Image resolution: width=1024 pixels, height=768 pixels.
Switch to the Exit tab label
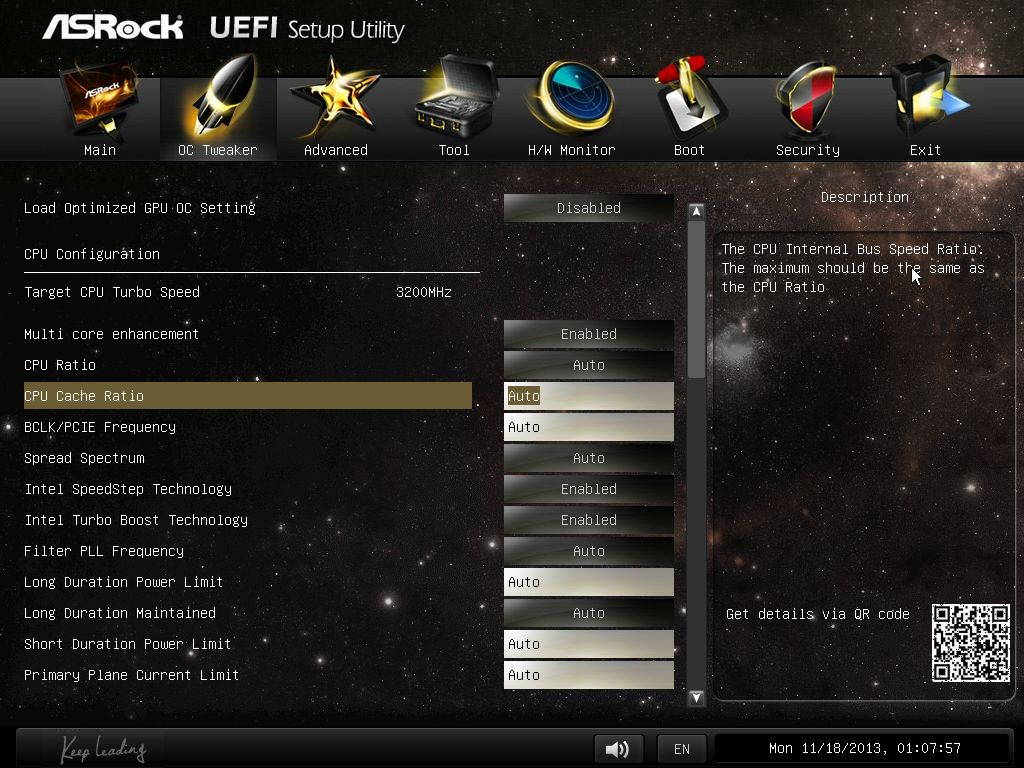click(x=925, y=150)
